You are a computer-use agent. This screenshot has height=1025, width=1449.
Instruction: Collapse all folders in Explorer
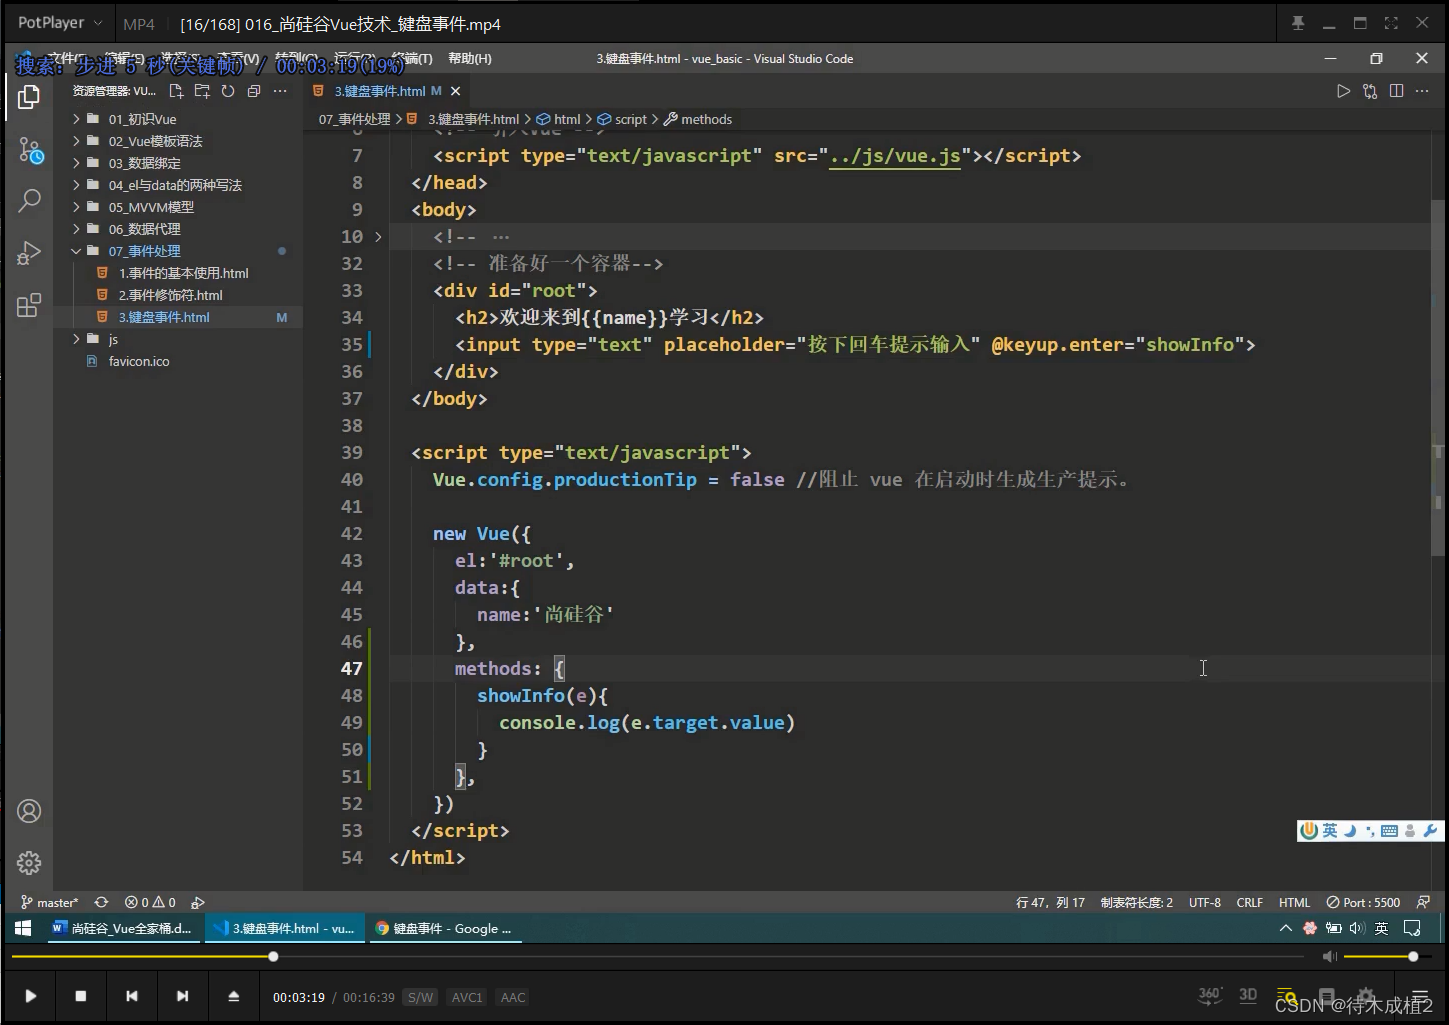tap(254, 91)
